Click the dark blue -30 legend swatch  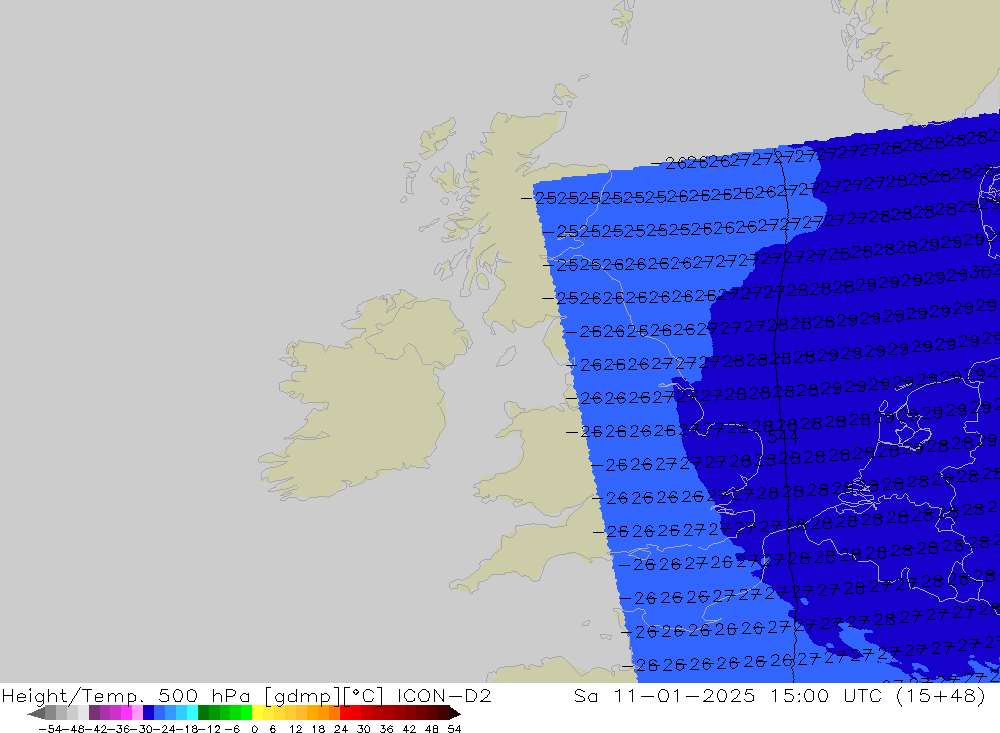pyautogui.click(x=148, y=713)
